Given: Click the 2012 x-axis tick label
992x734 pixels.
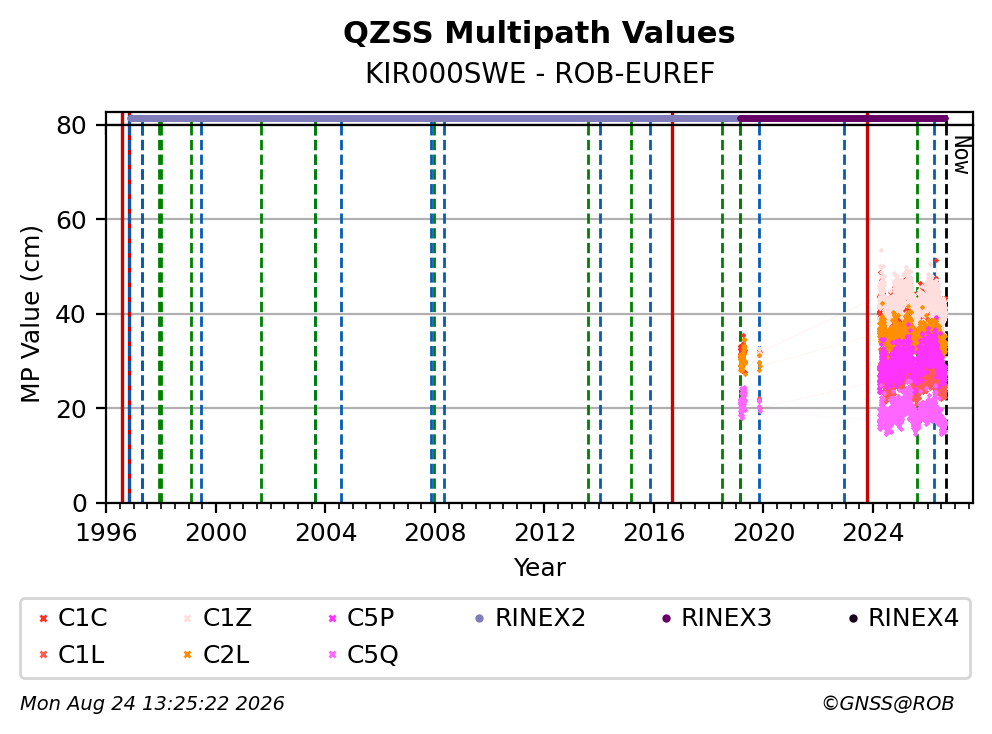Looking at the screenshot, I should click(544, 533).
